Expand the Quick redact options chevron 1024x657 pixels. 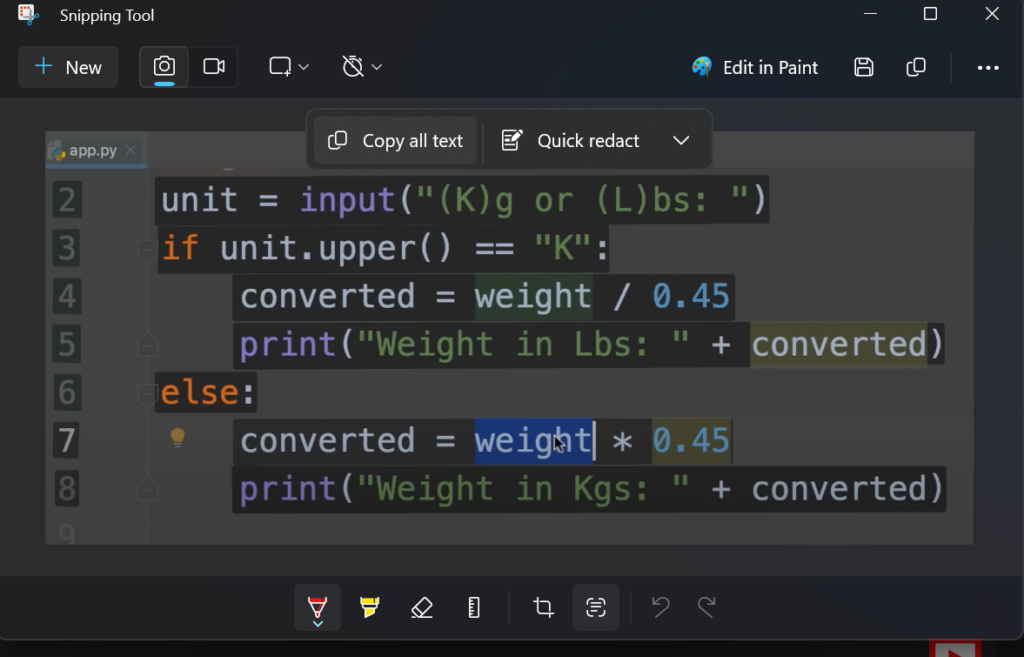click(681, 140)
